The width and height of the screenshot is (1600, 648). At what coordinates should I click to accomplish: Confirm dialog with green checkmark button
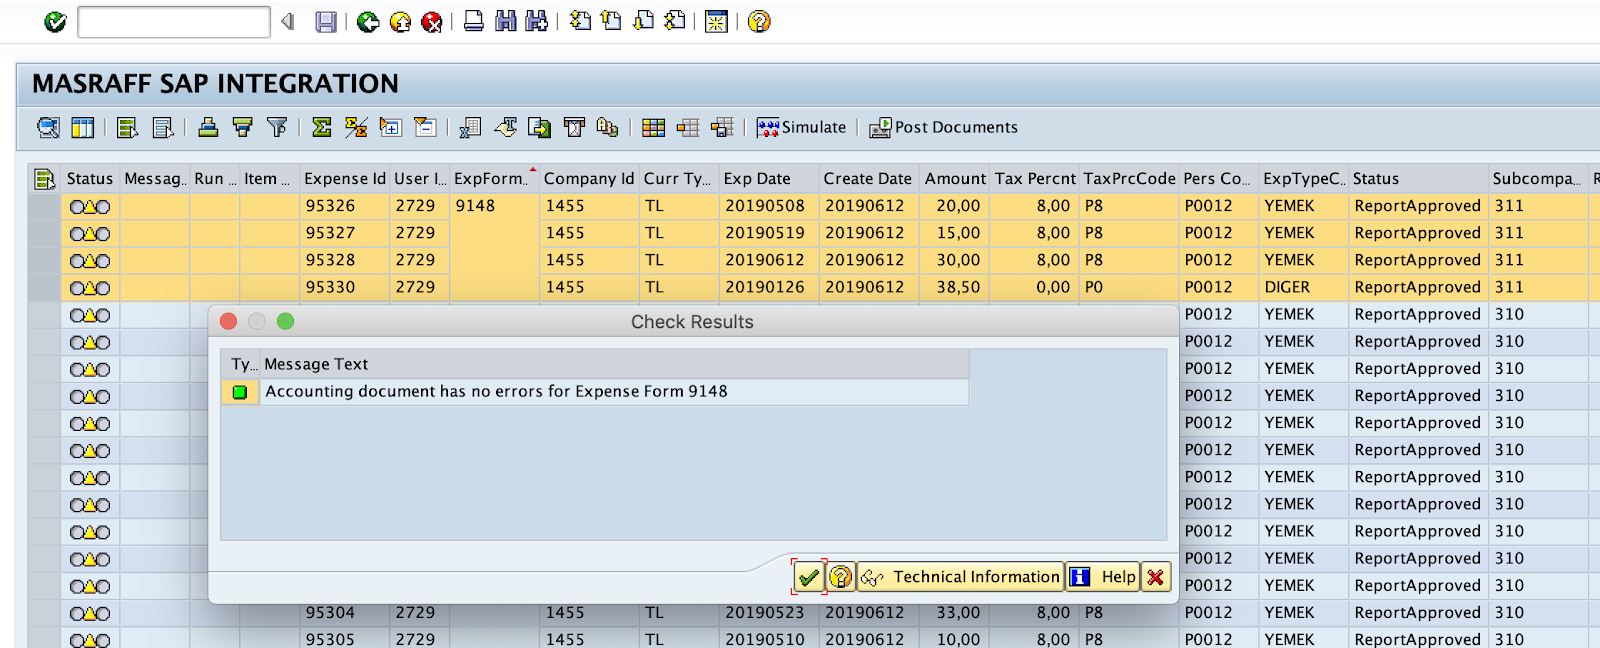(809, 577)
